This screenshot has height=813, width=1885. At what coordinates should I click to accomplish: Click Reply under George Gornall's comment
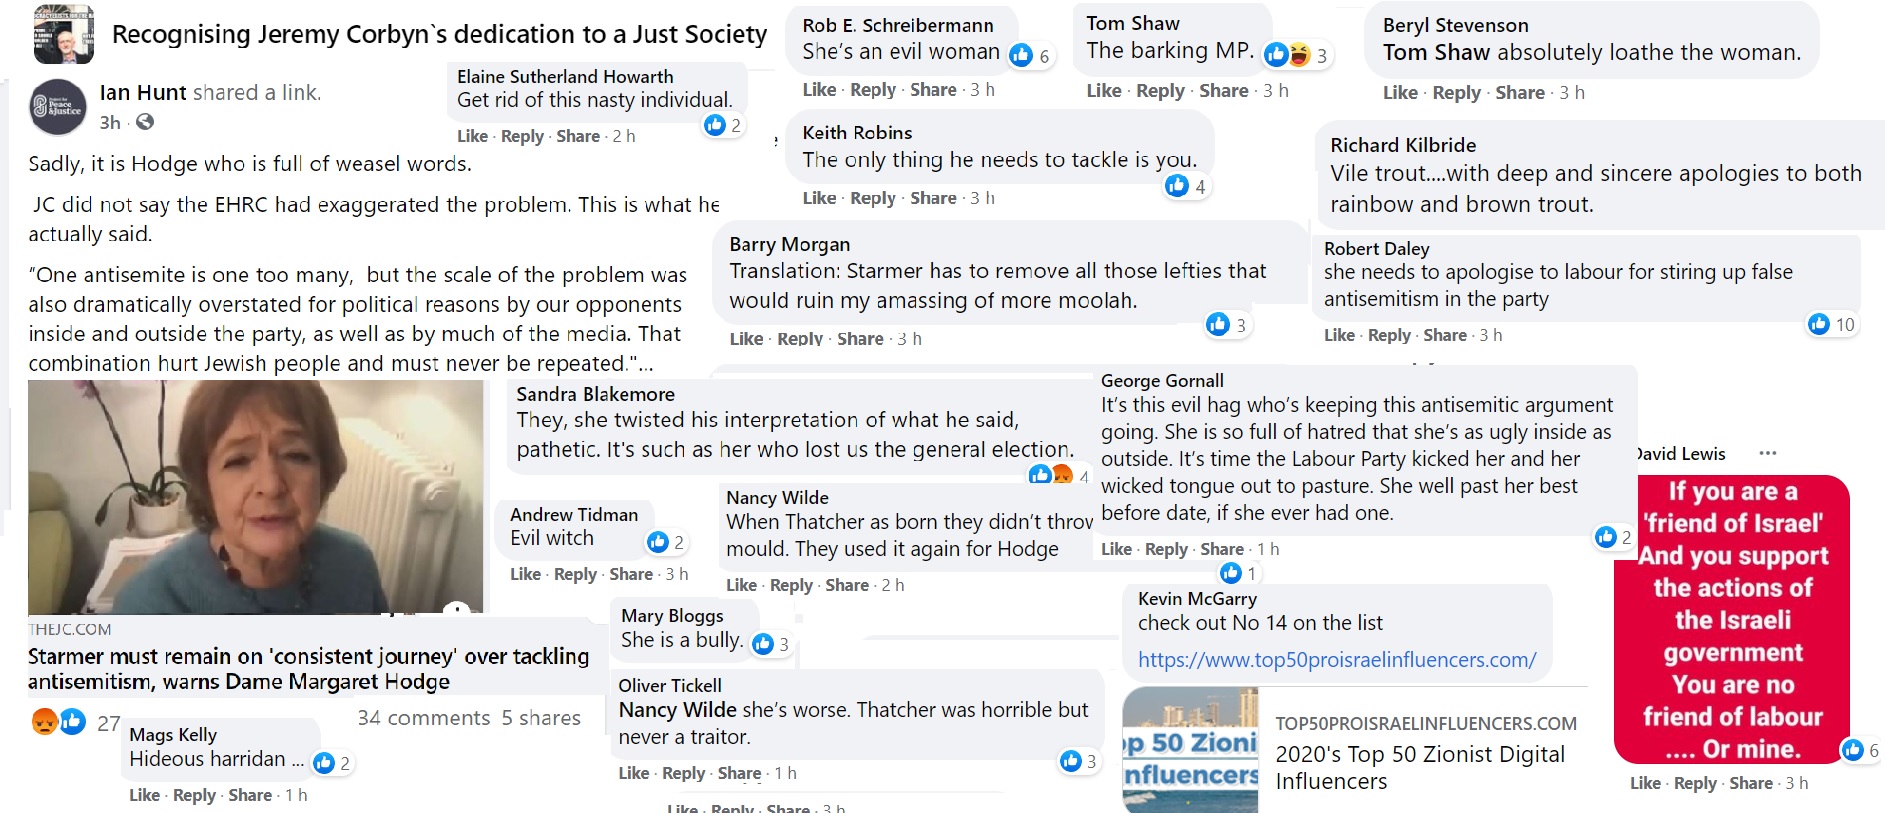(1166, 549)
